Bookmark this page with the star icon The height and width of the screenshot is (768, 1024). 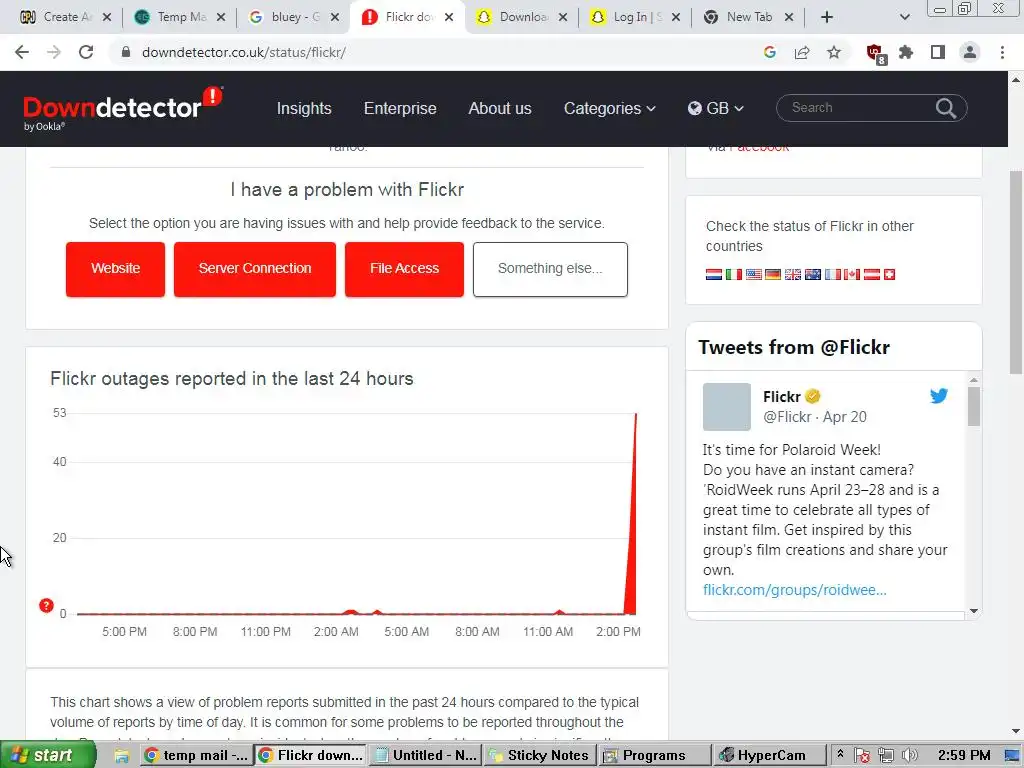click(x=834, y=52)
